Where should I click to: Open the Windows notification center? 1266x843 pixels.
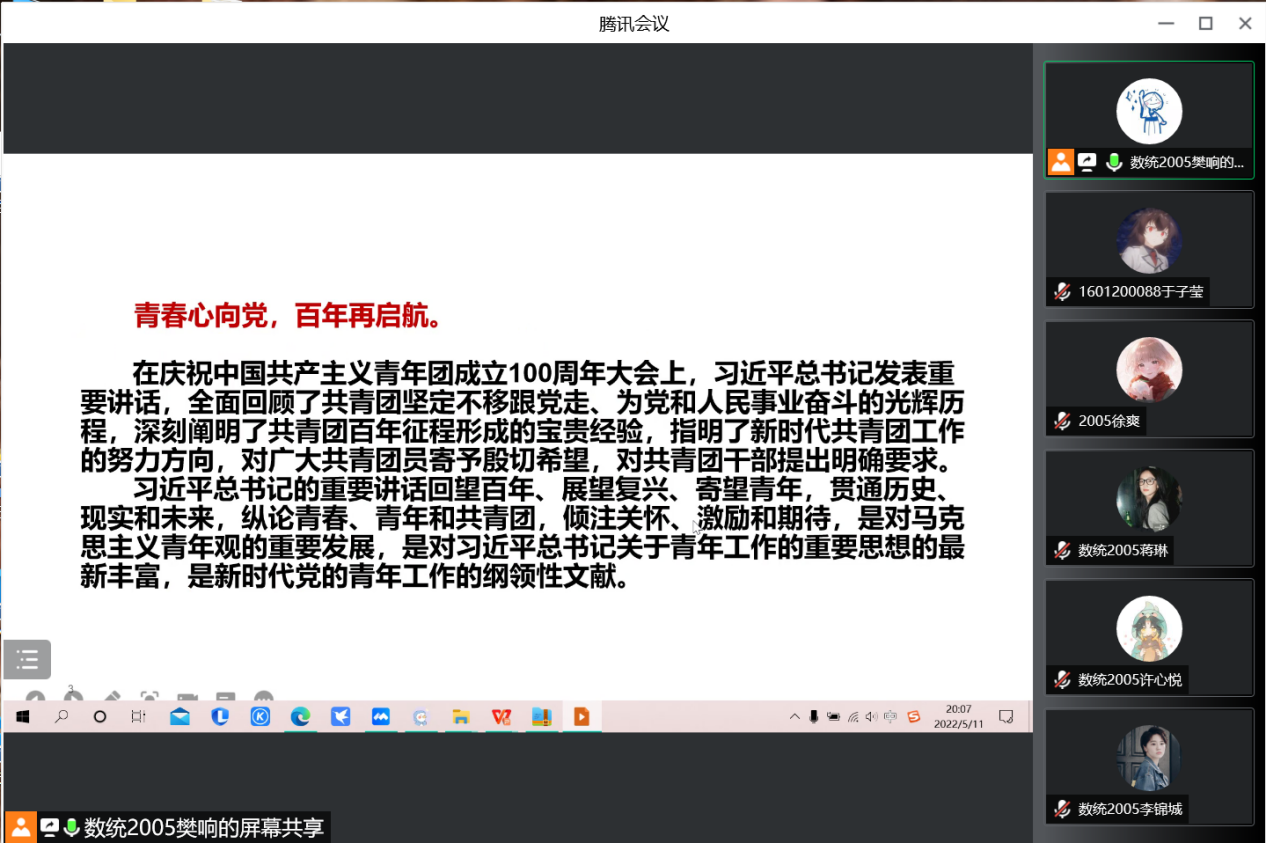(x=1006, y=716)
